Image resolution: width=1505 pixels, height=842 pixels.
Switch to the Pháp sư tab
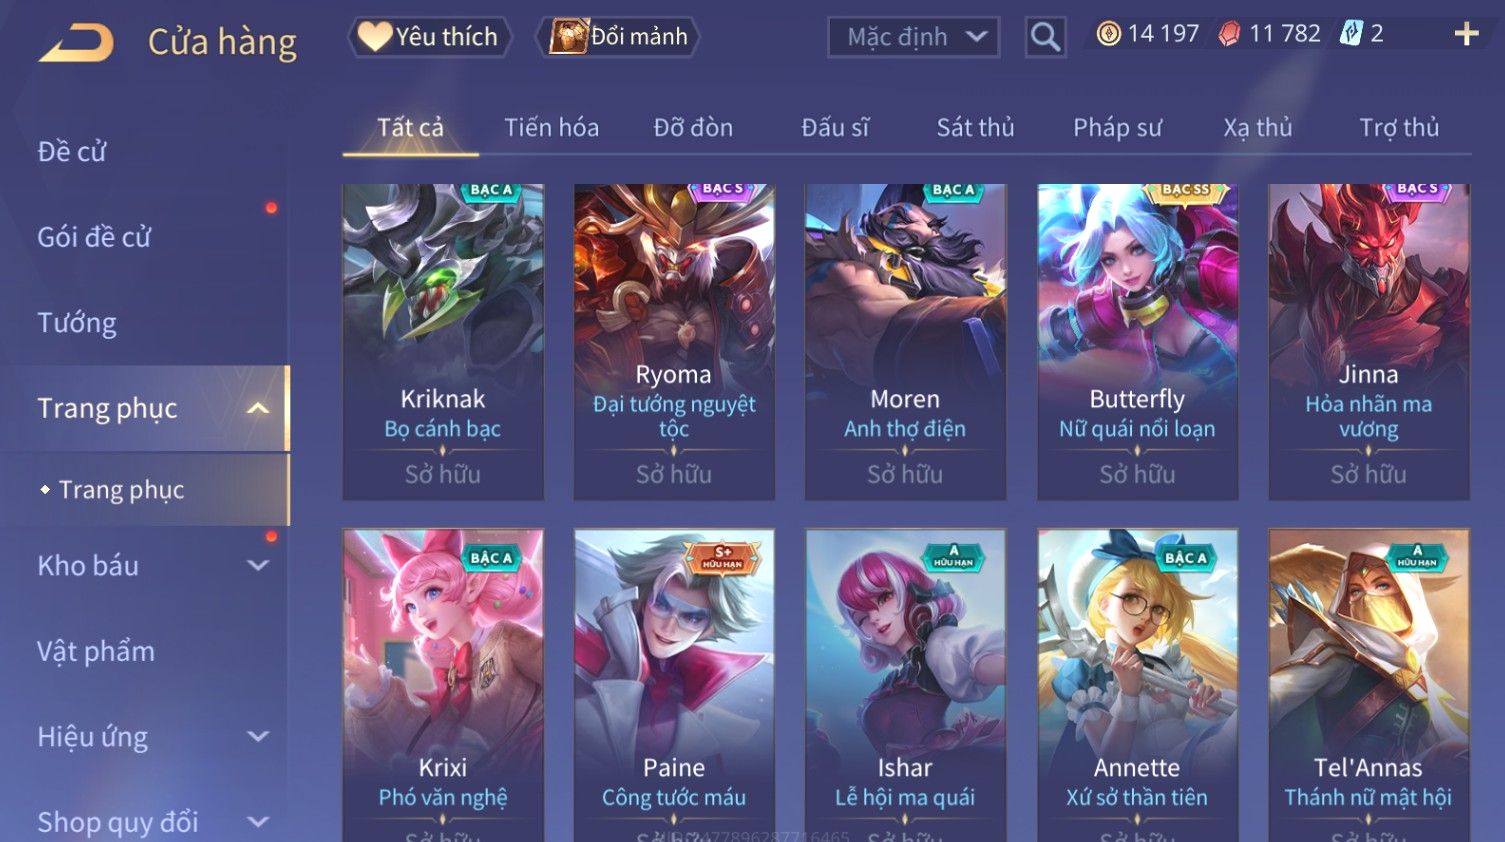(x=1117, y=128)
